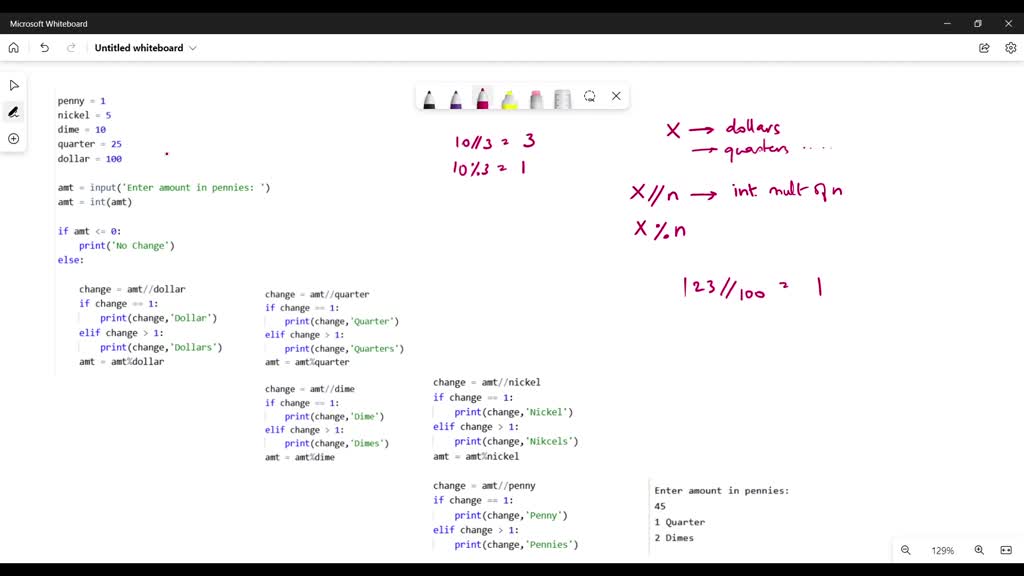The height and width of the screenshot is (576, 1024).
Task: Open Settings via the gear icon
Action: pyautogui.click(x=1011, y=47)
